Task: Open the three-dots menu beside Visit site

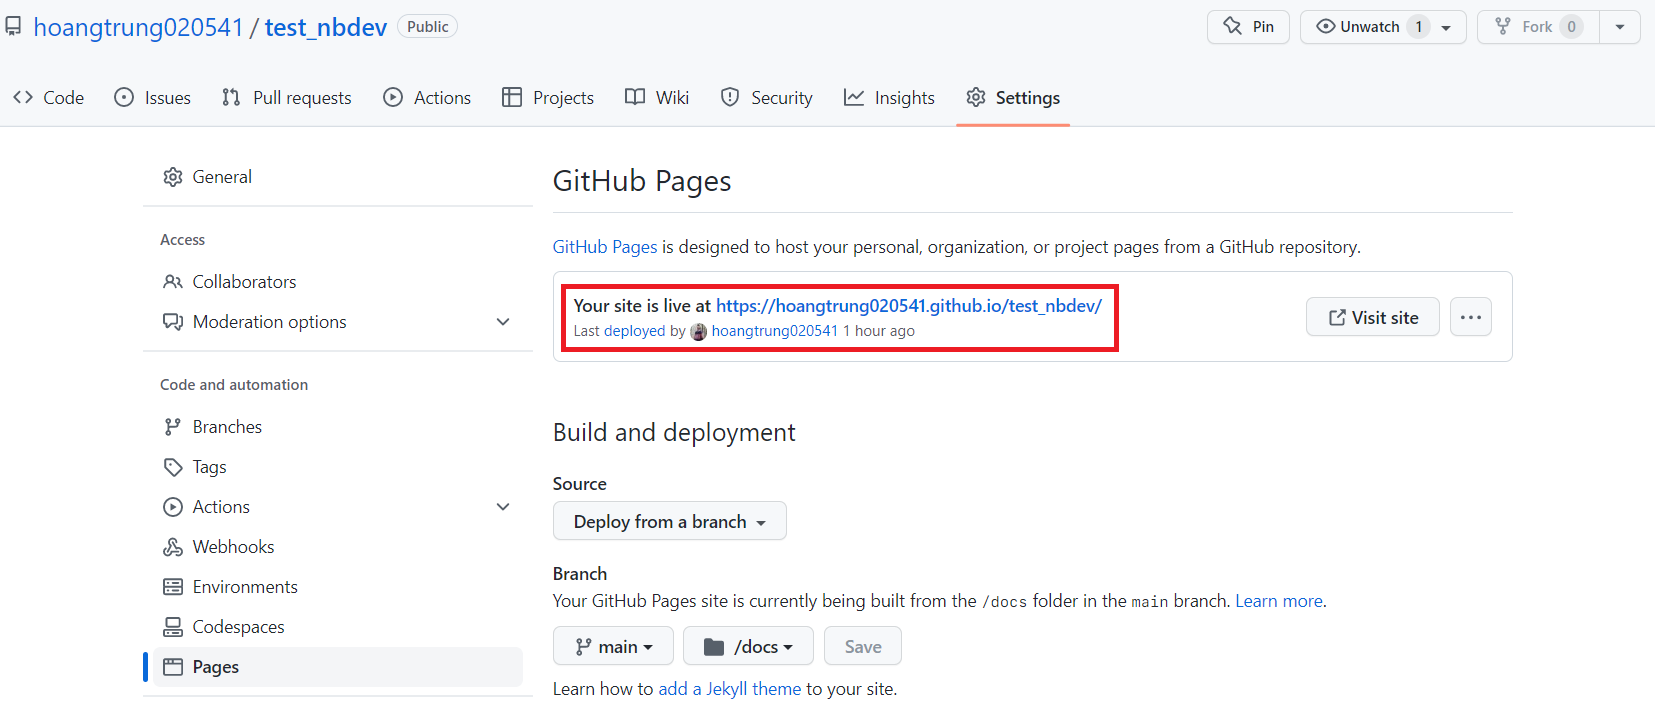Action: pos(1471,317)
